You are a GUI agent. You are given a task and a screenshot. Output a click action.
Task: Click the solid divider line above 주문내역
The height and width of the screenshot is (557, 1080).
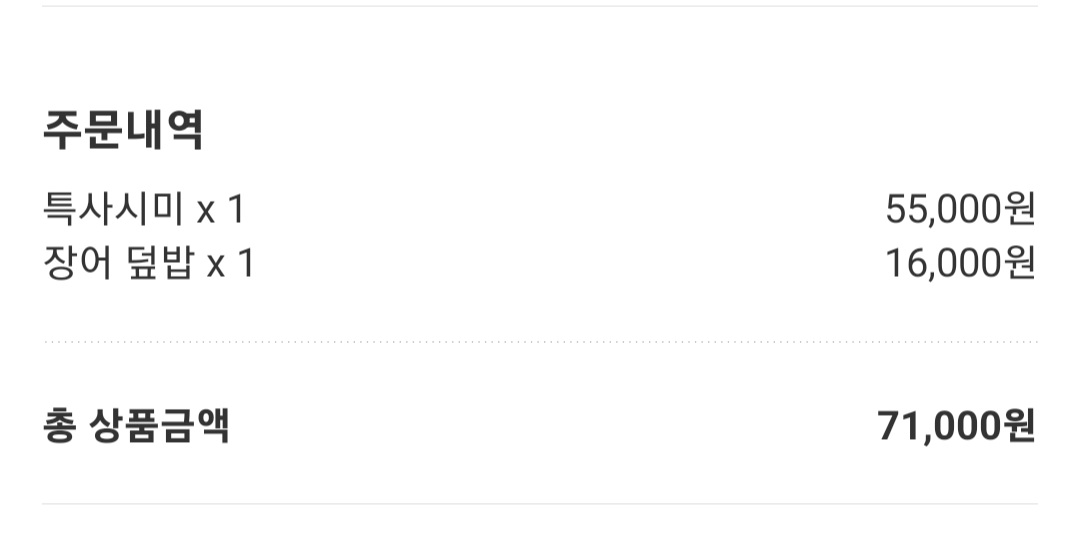[x=540, y=6]
